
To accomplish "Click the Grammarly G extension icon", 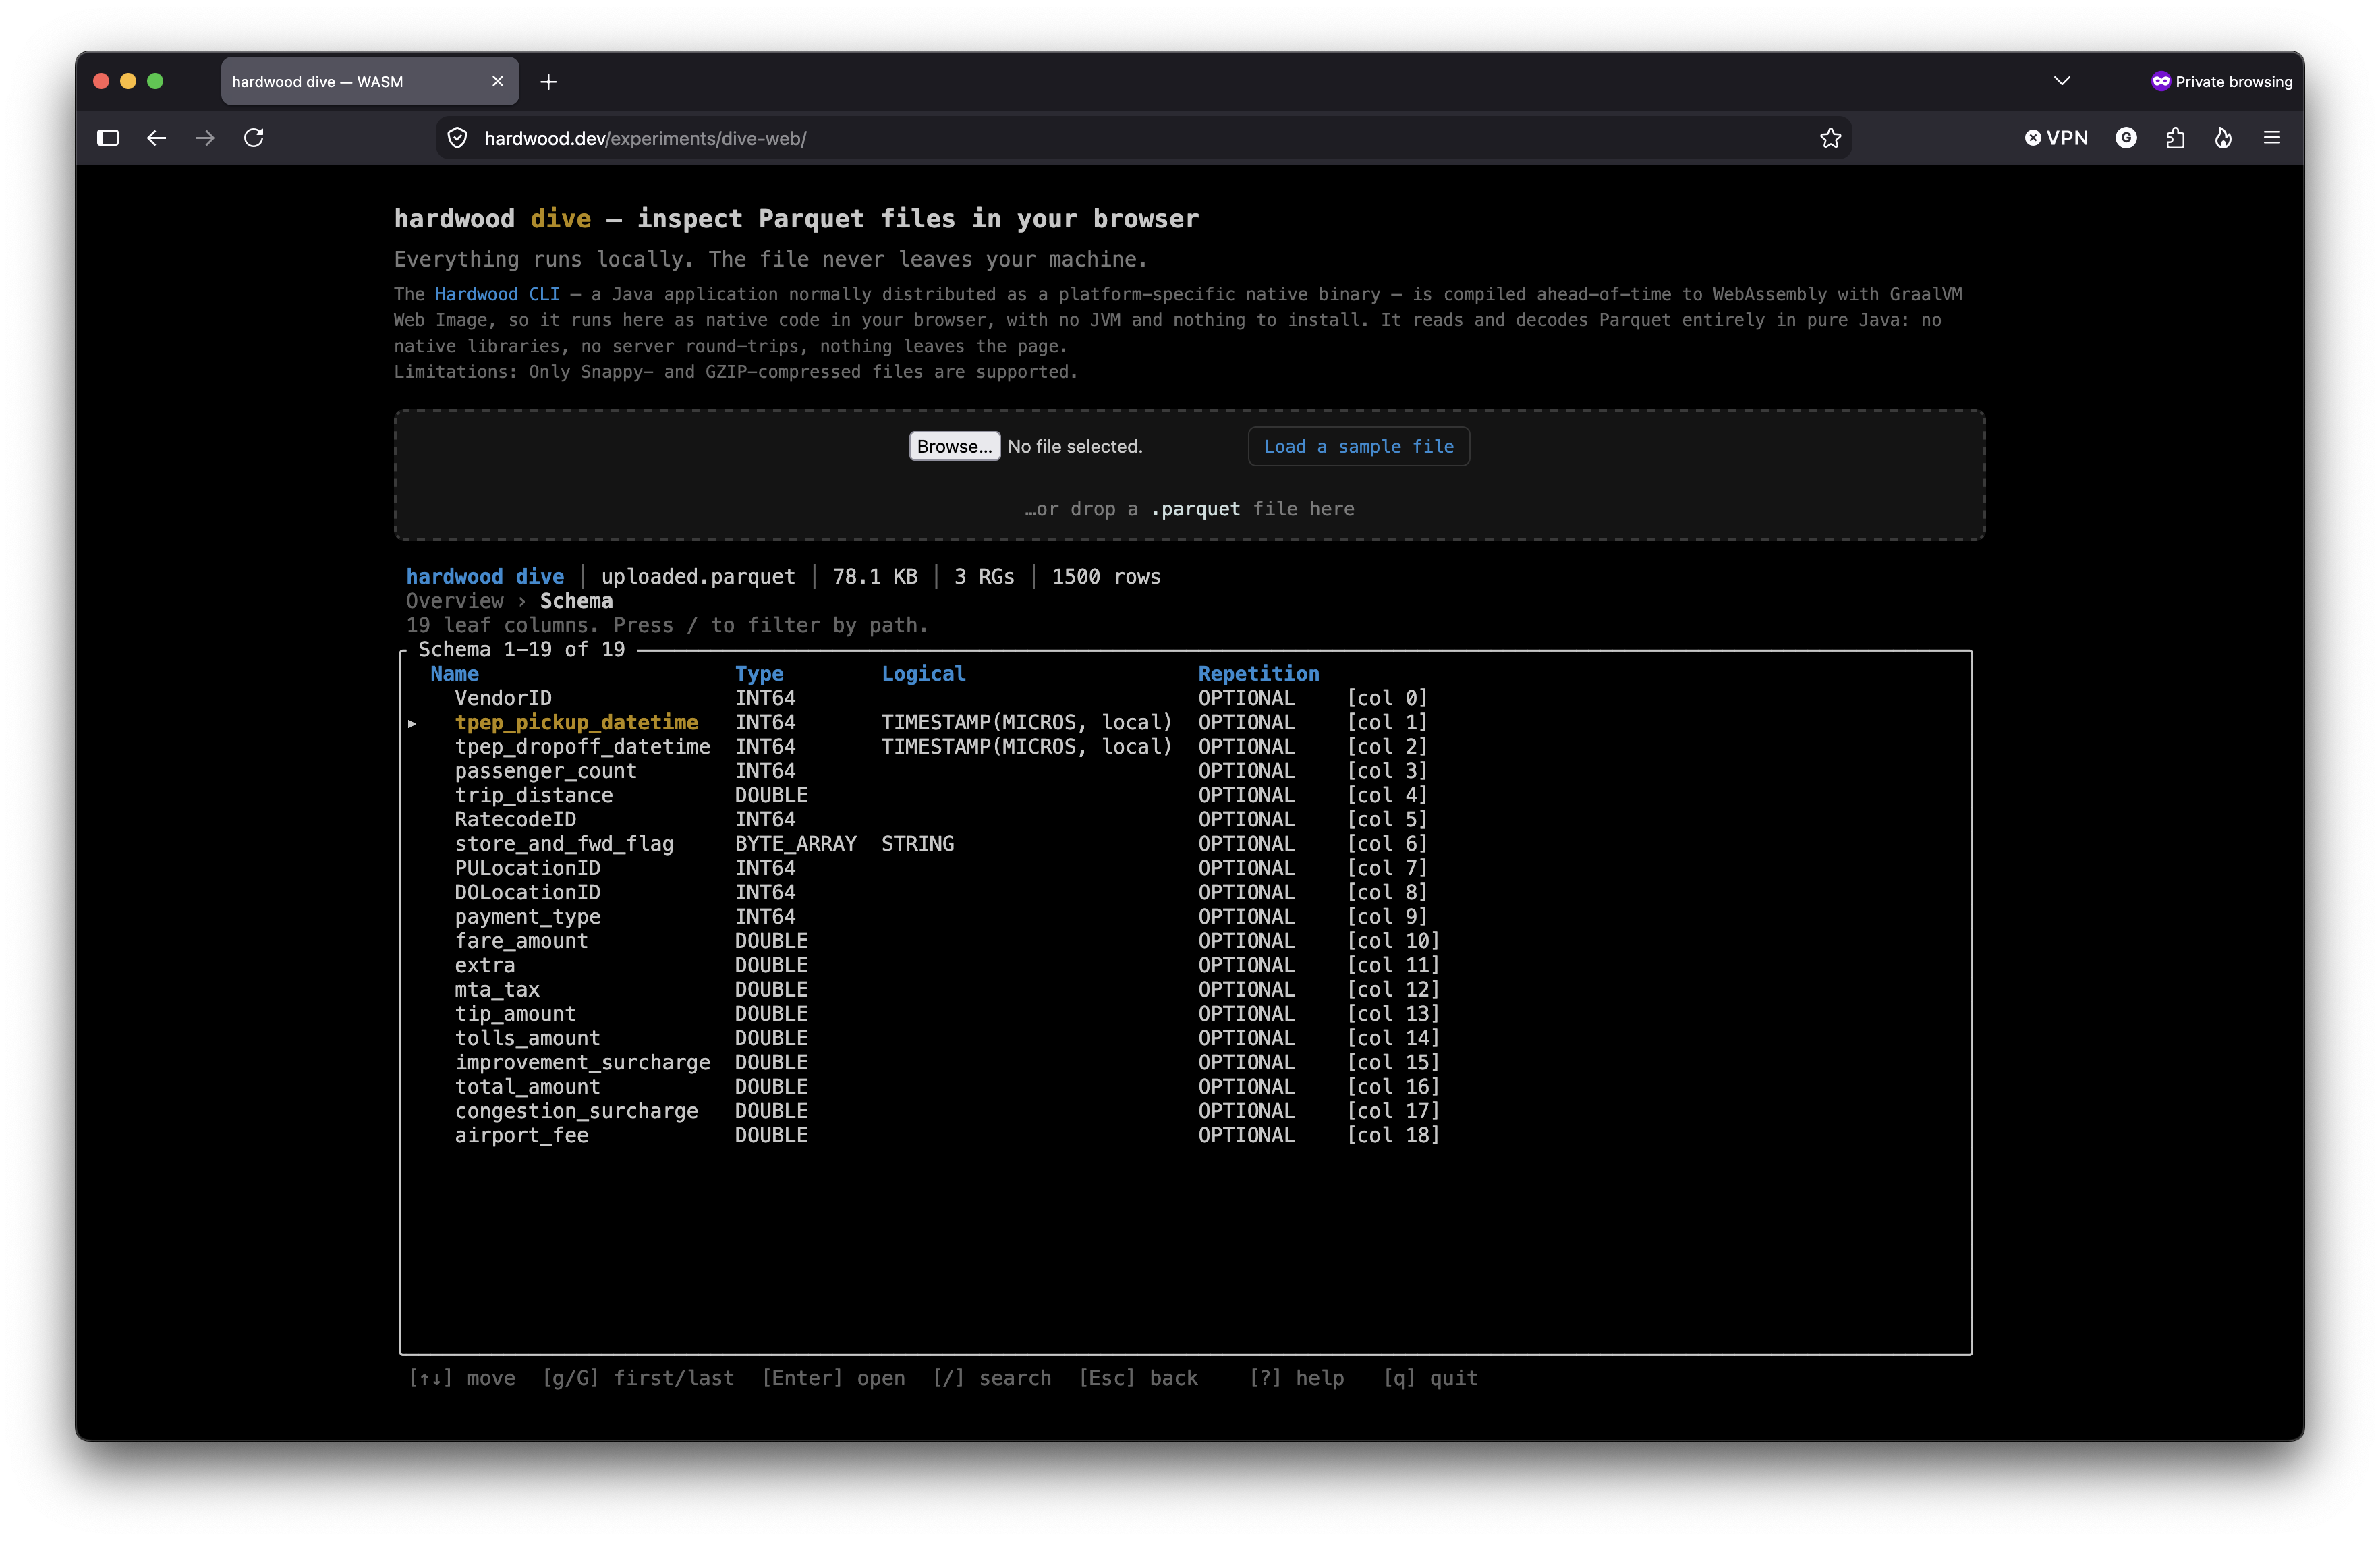I will pyautogui.click(x=2126, y=138).
